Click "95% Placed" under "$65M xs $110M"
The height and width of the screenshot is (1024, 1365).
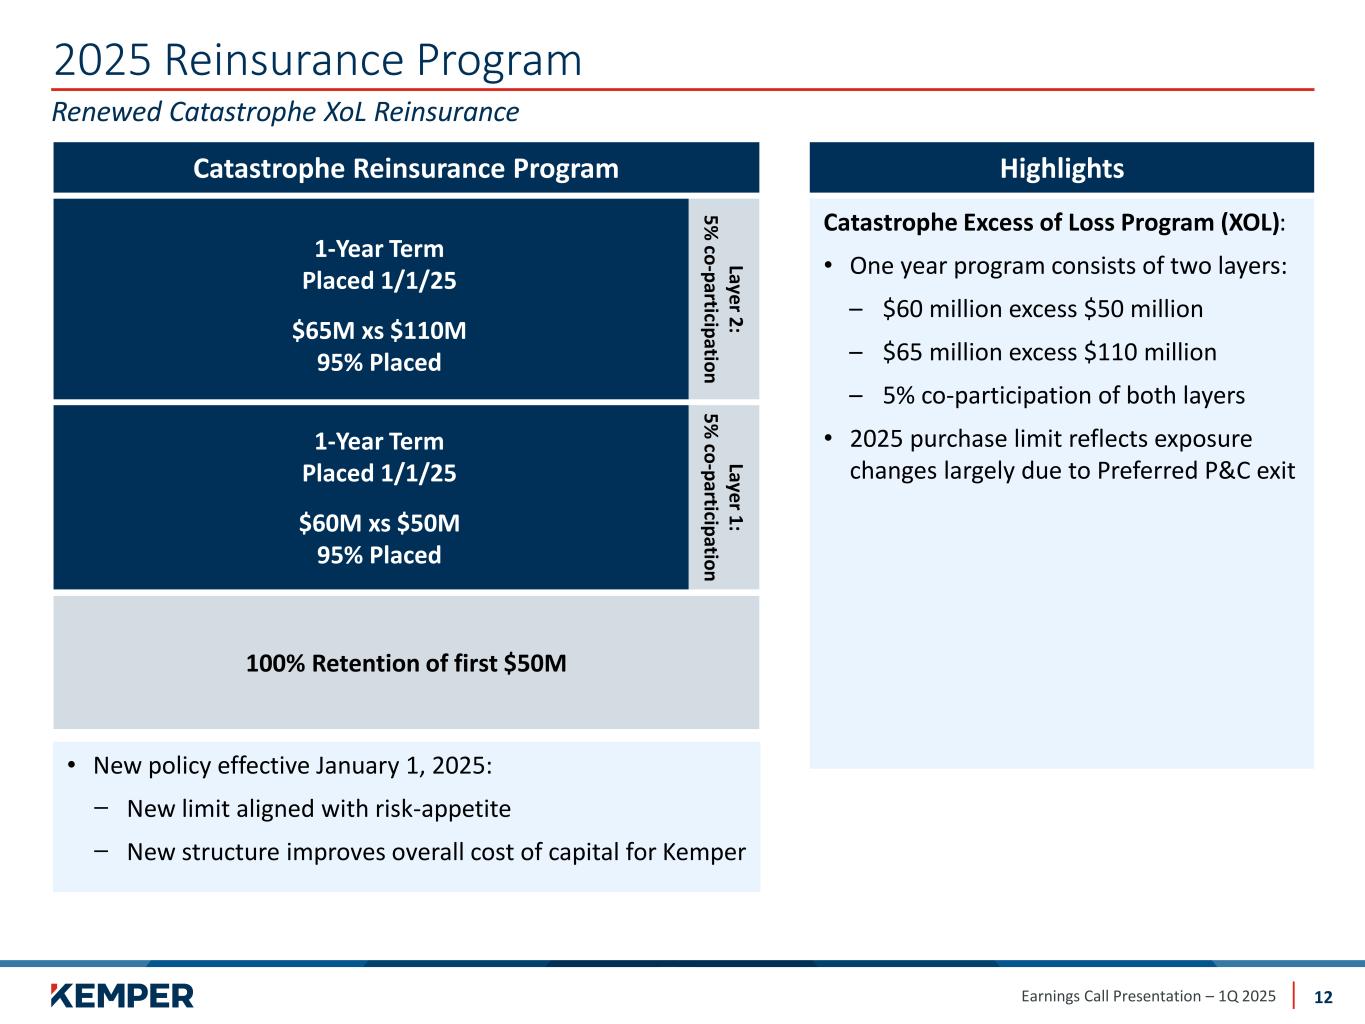(x=379, y=363)
